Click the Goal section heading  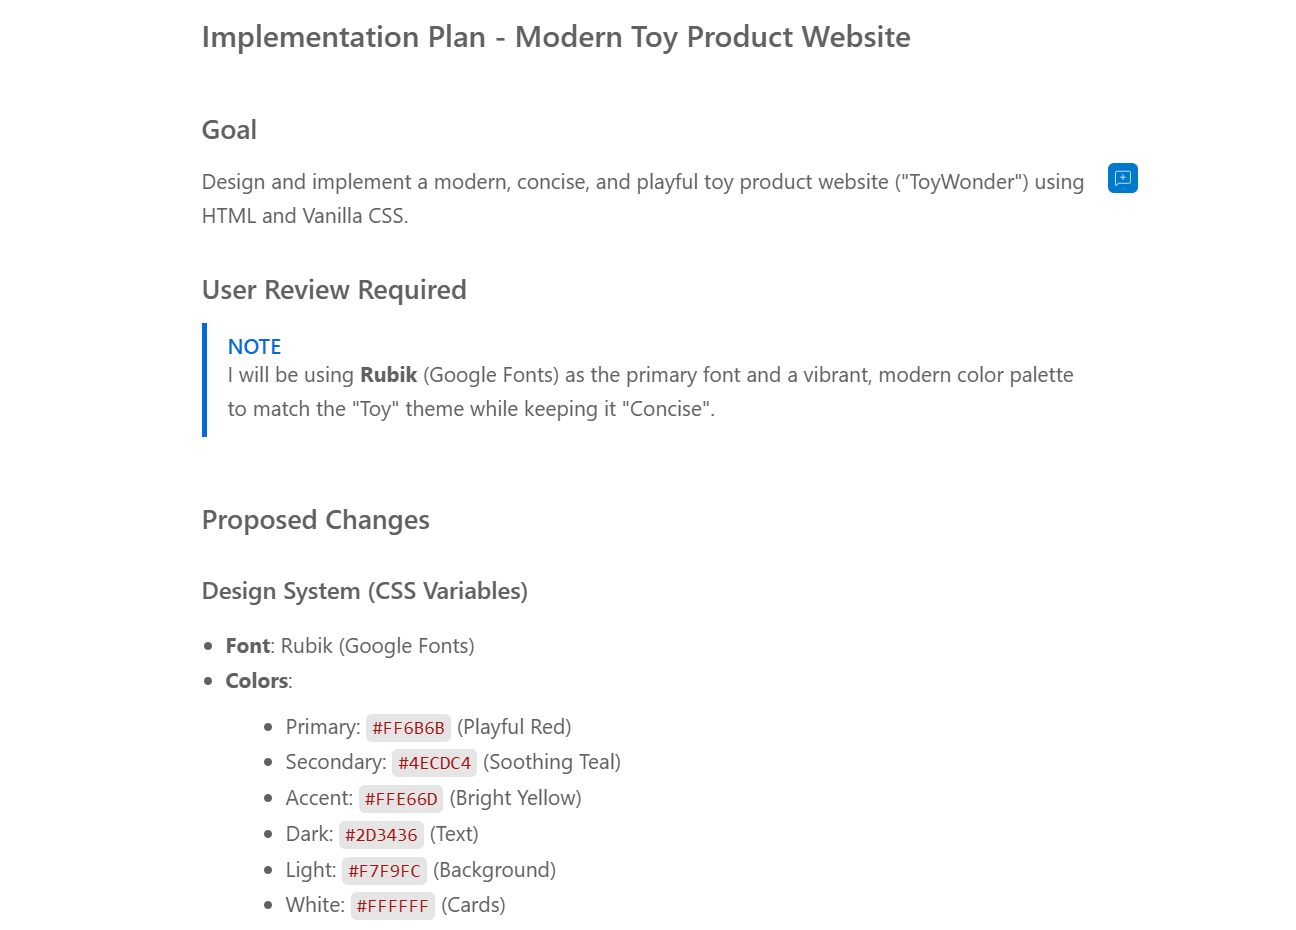(229, 130)
